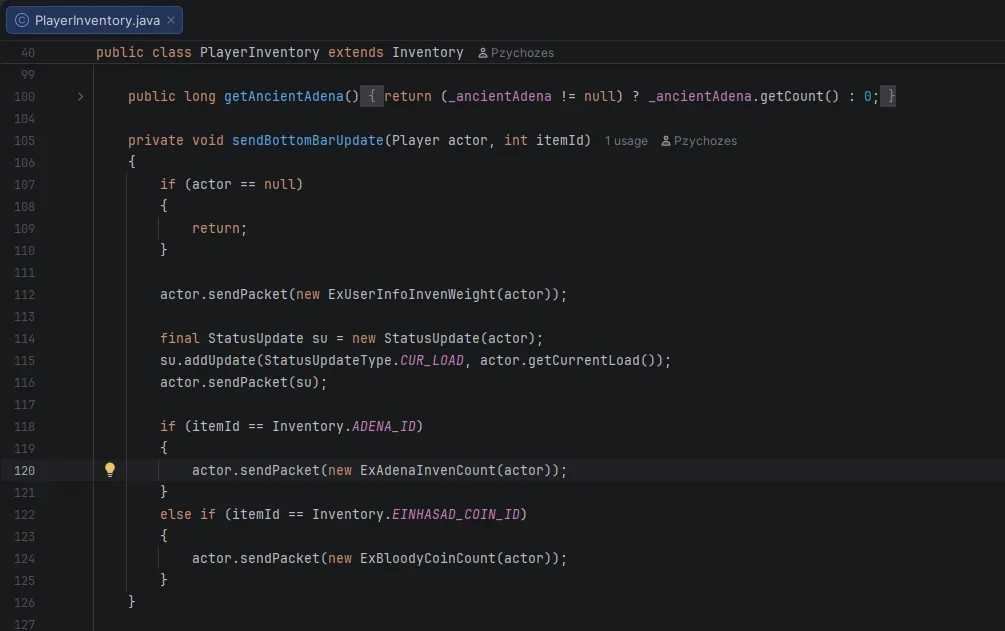
Task: Click the 'extends' keyword in the sticky header line
Action: 356,53
